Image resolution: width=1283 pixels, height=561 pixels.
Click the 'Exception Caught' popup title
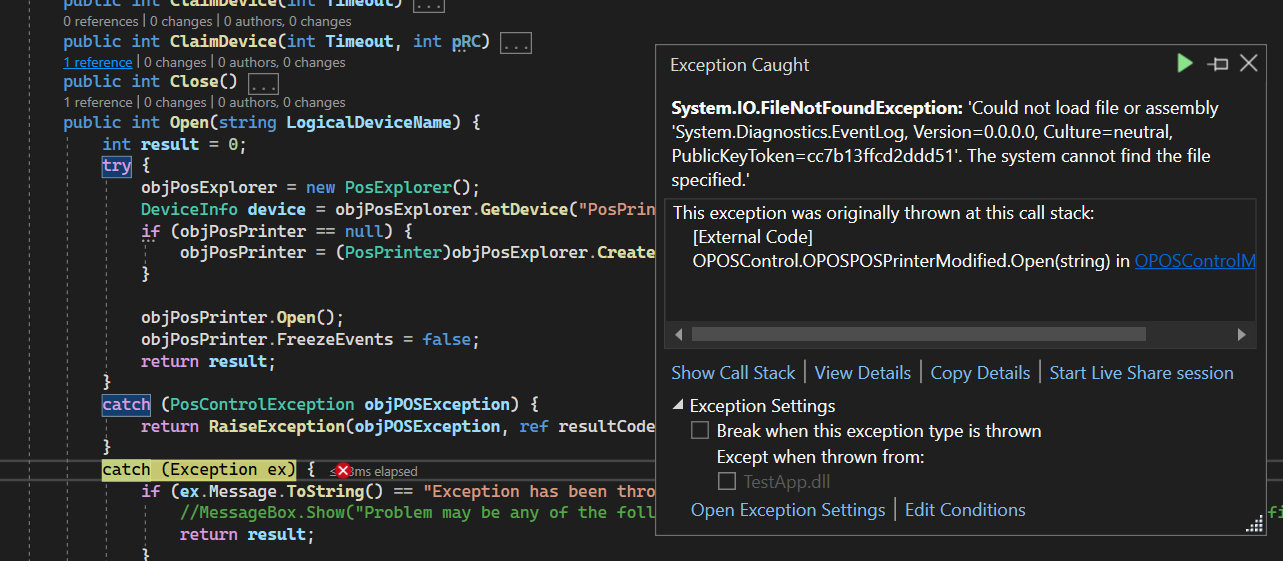click(x=740, y=65)
